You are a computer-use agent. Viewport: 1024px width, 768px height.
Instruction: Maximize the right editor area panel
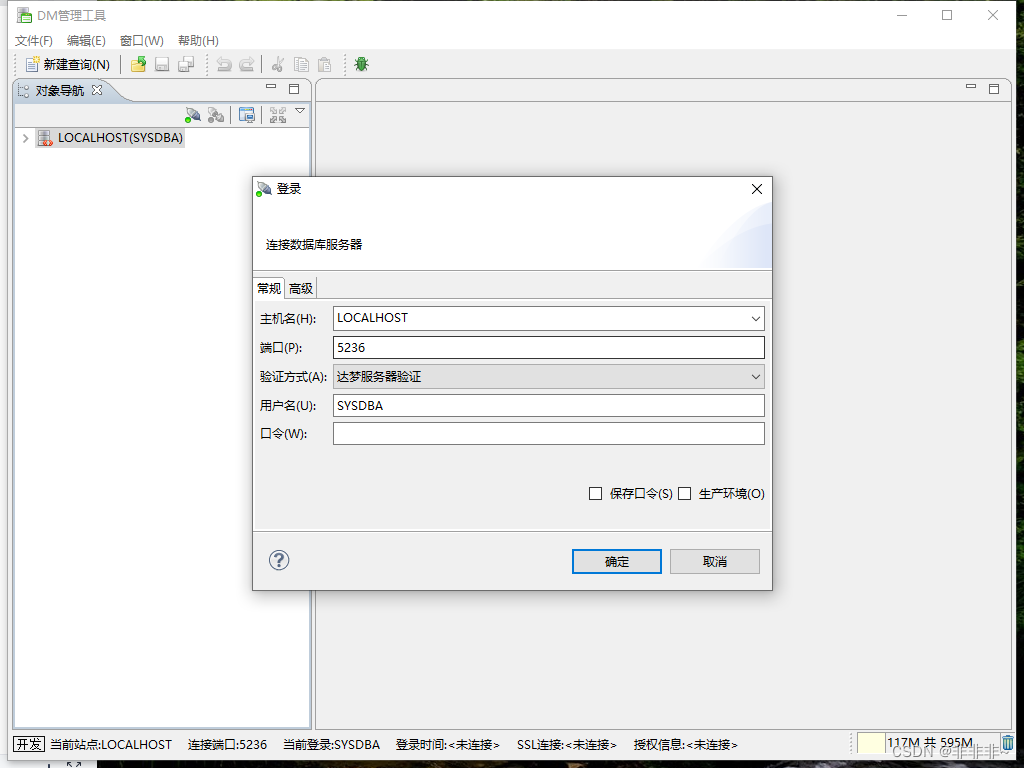click(x=994, y=89)
